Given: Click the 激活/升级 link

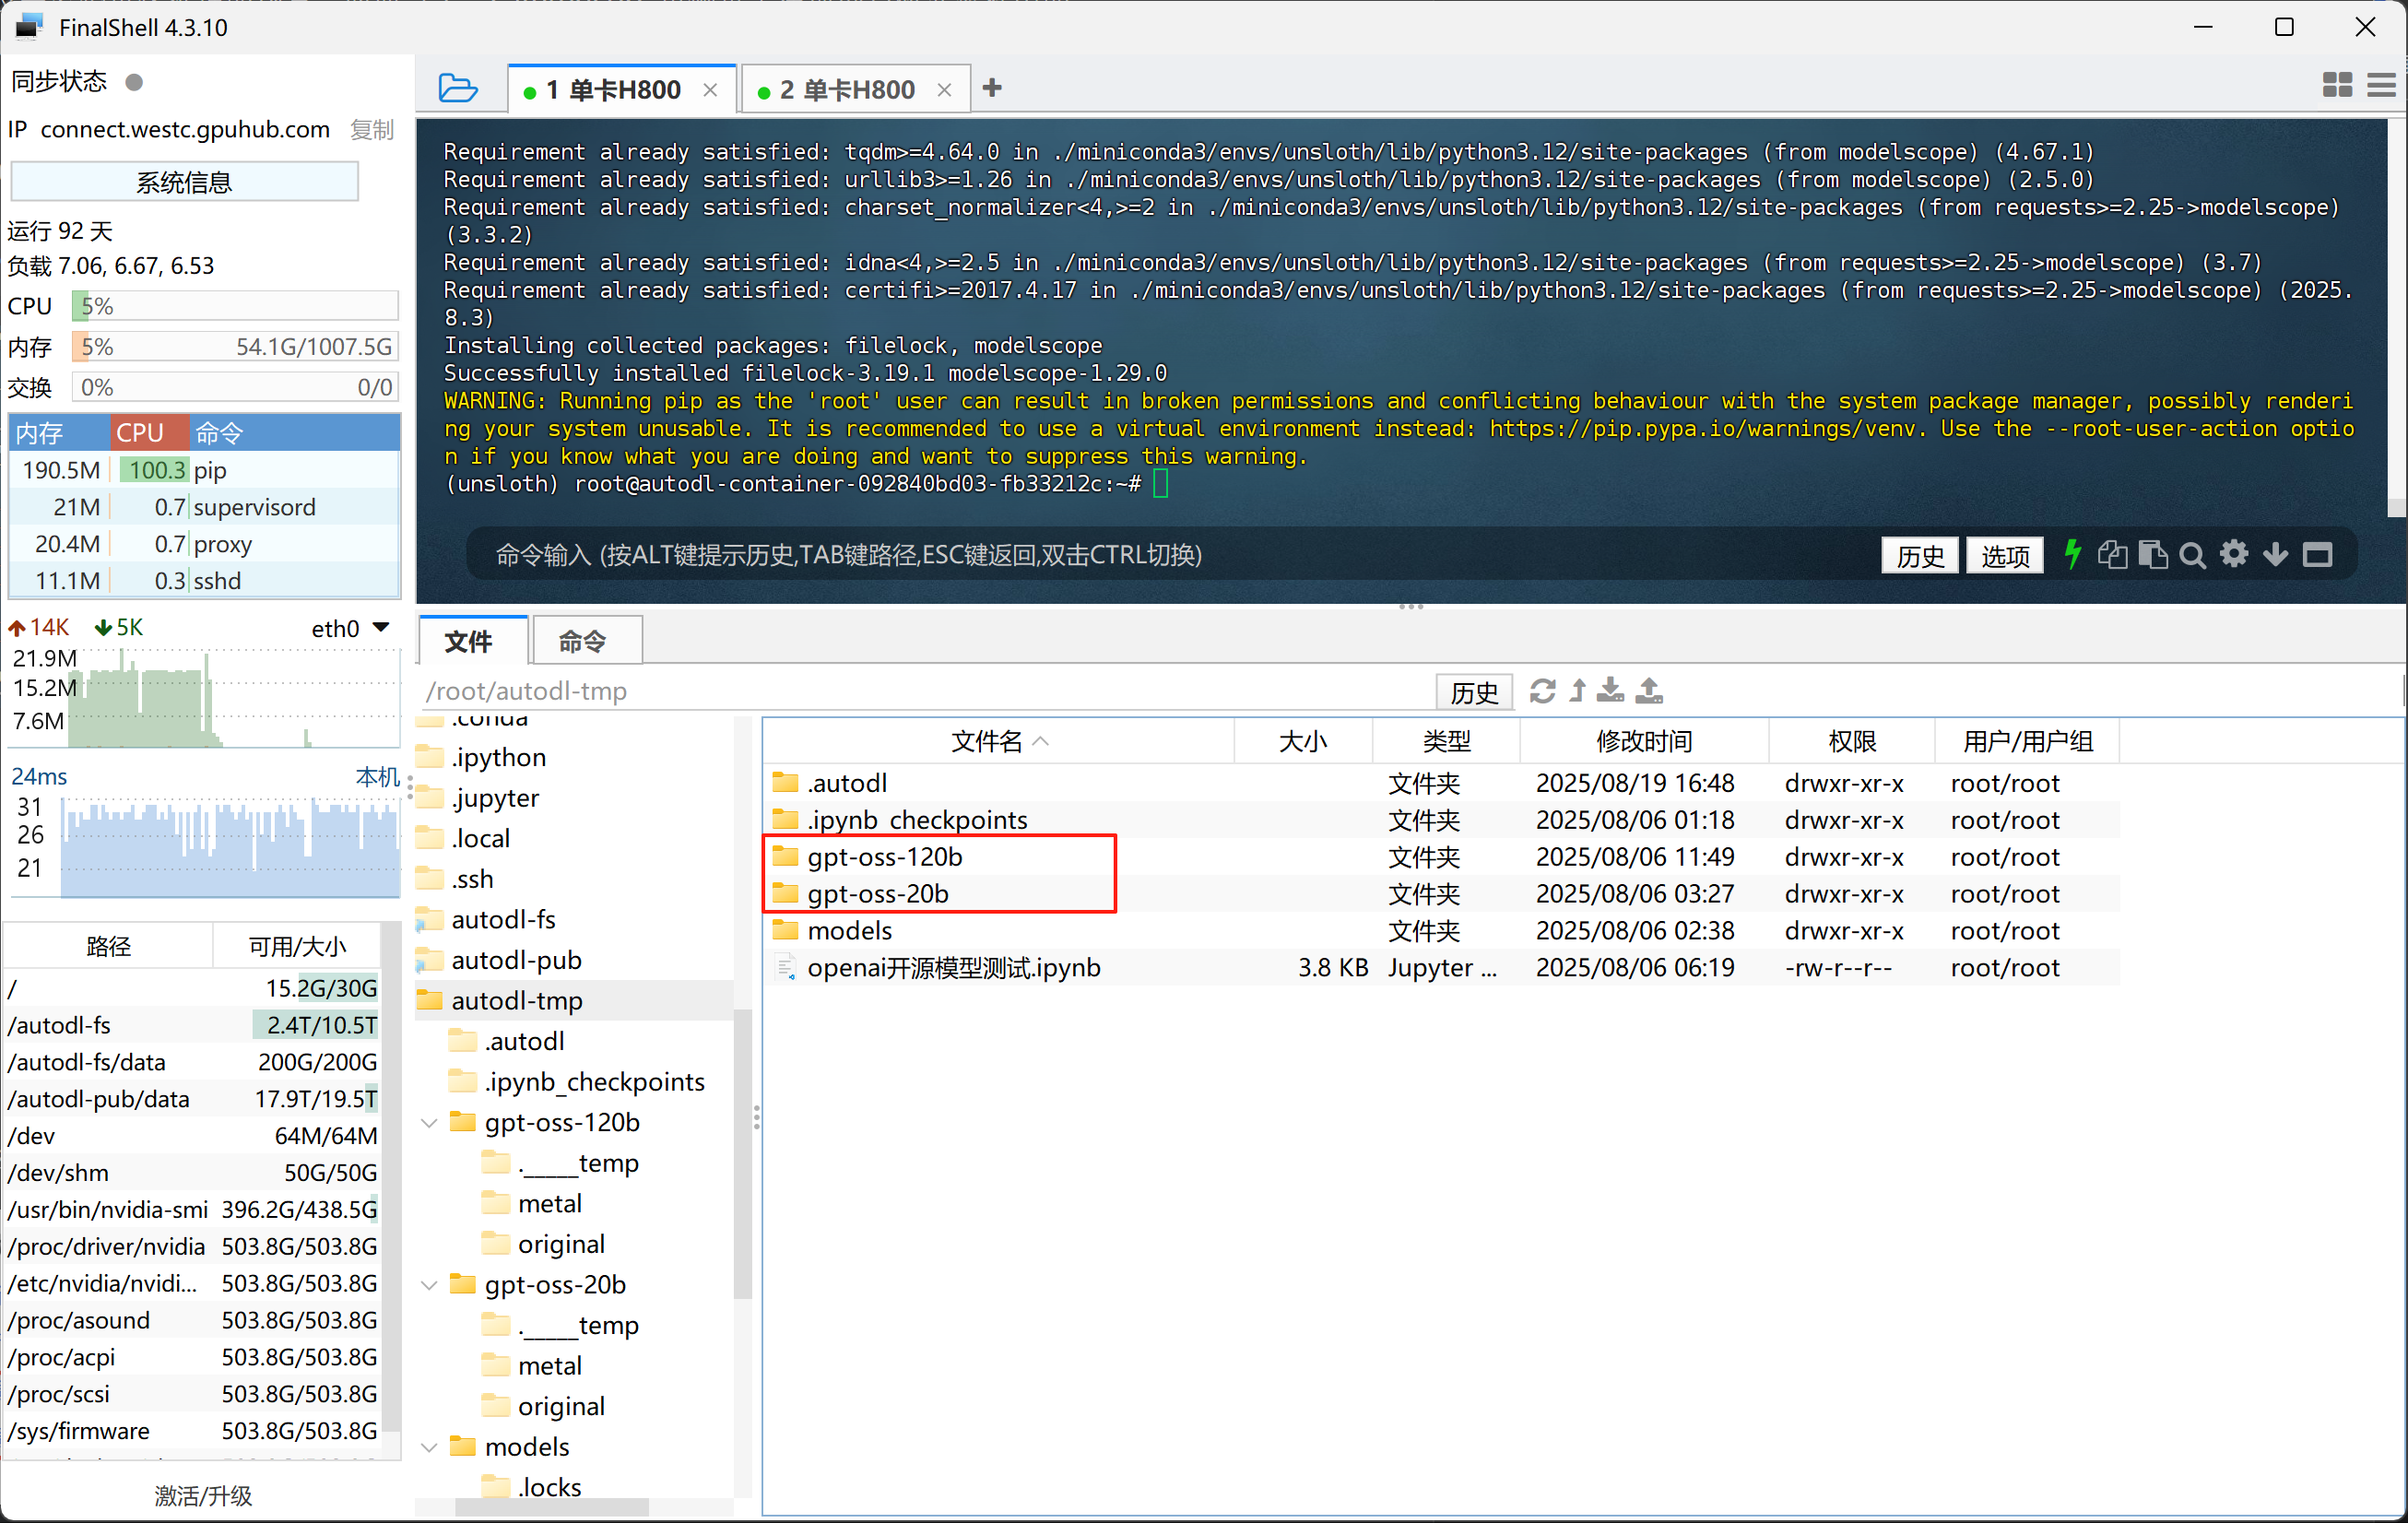Looking at the screenshot, I should pyautogui.click(x=204, y=1496).
